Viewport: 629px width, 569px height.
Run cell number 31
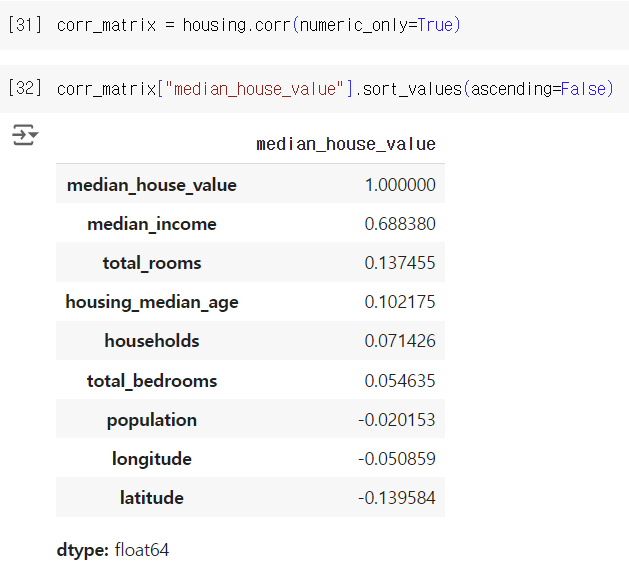(x=25, y=25)
